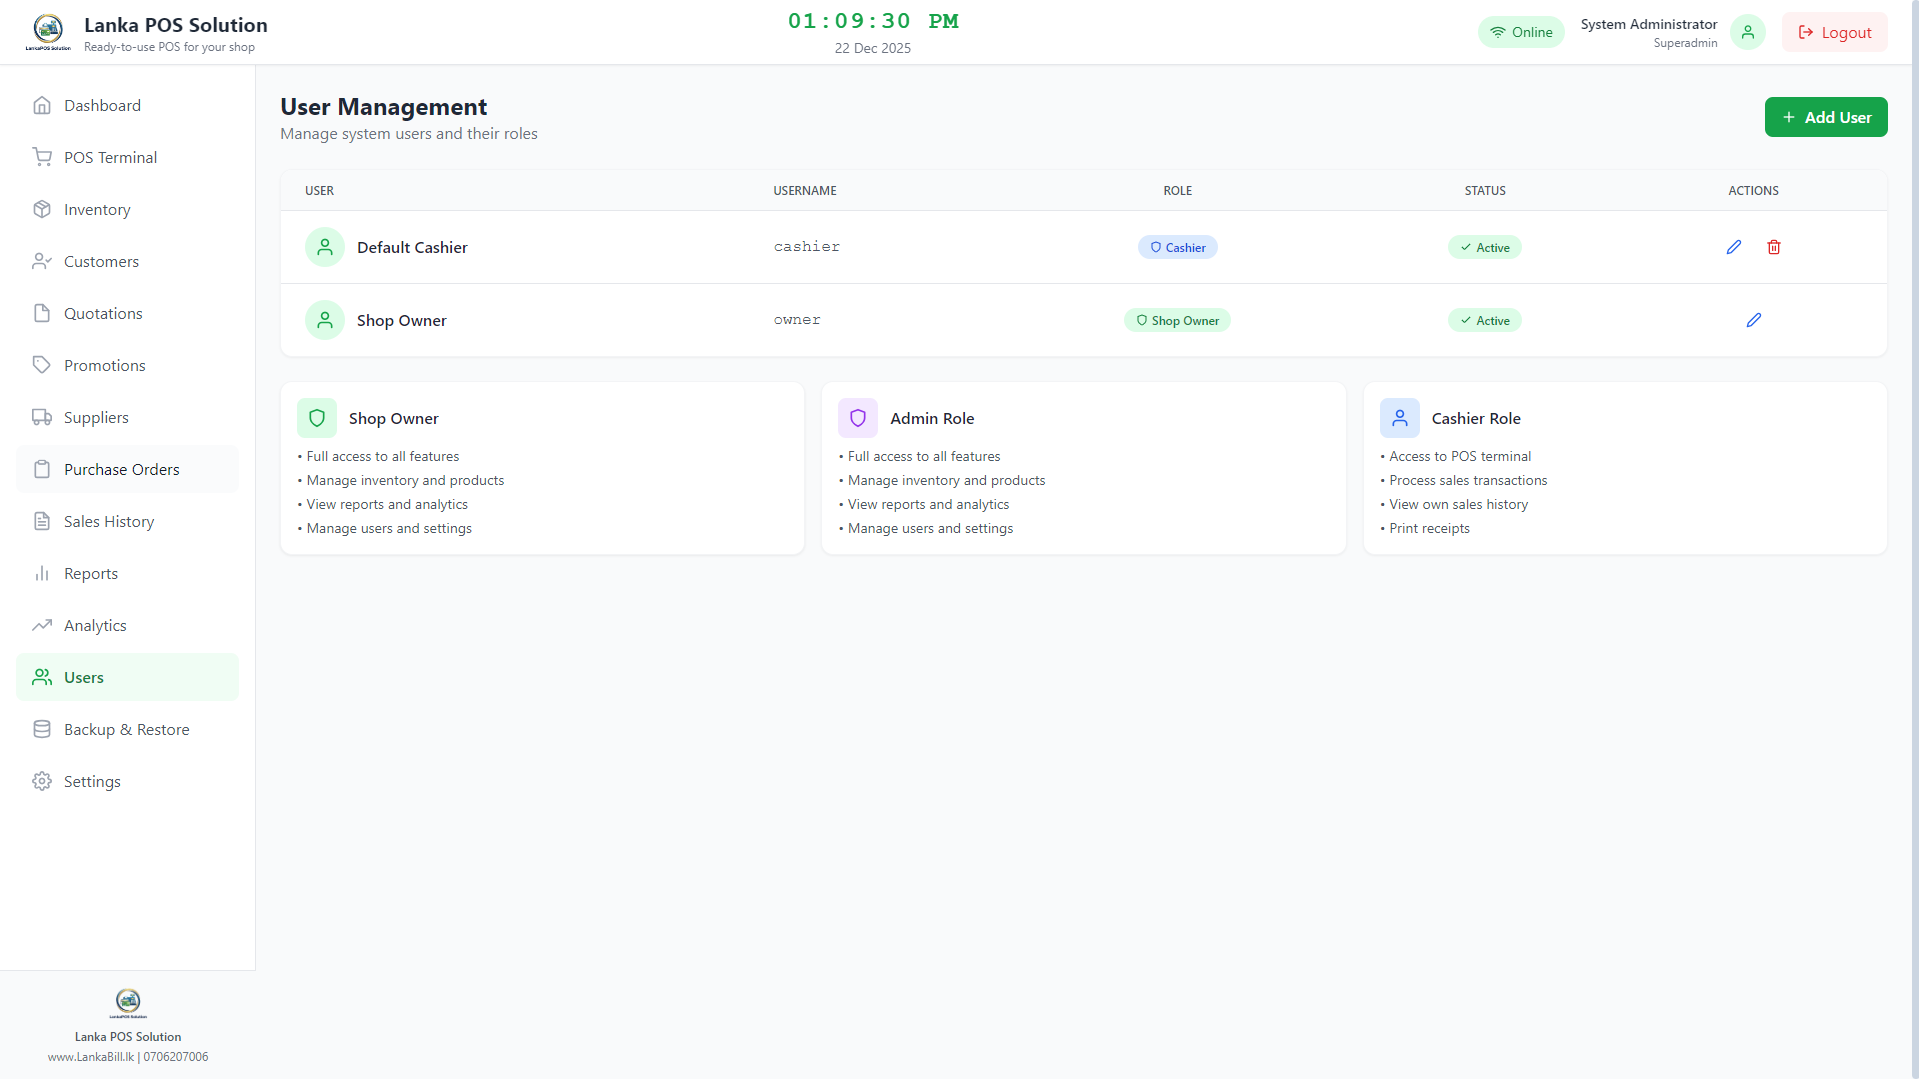Select the Cashier role badge
The image size is (1919, 1079).
[x=1177, y=247]
